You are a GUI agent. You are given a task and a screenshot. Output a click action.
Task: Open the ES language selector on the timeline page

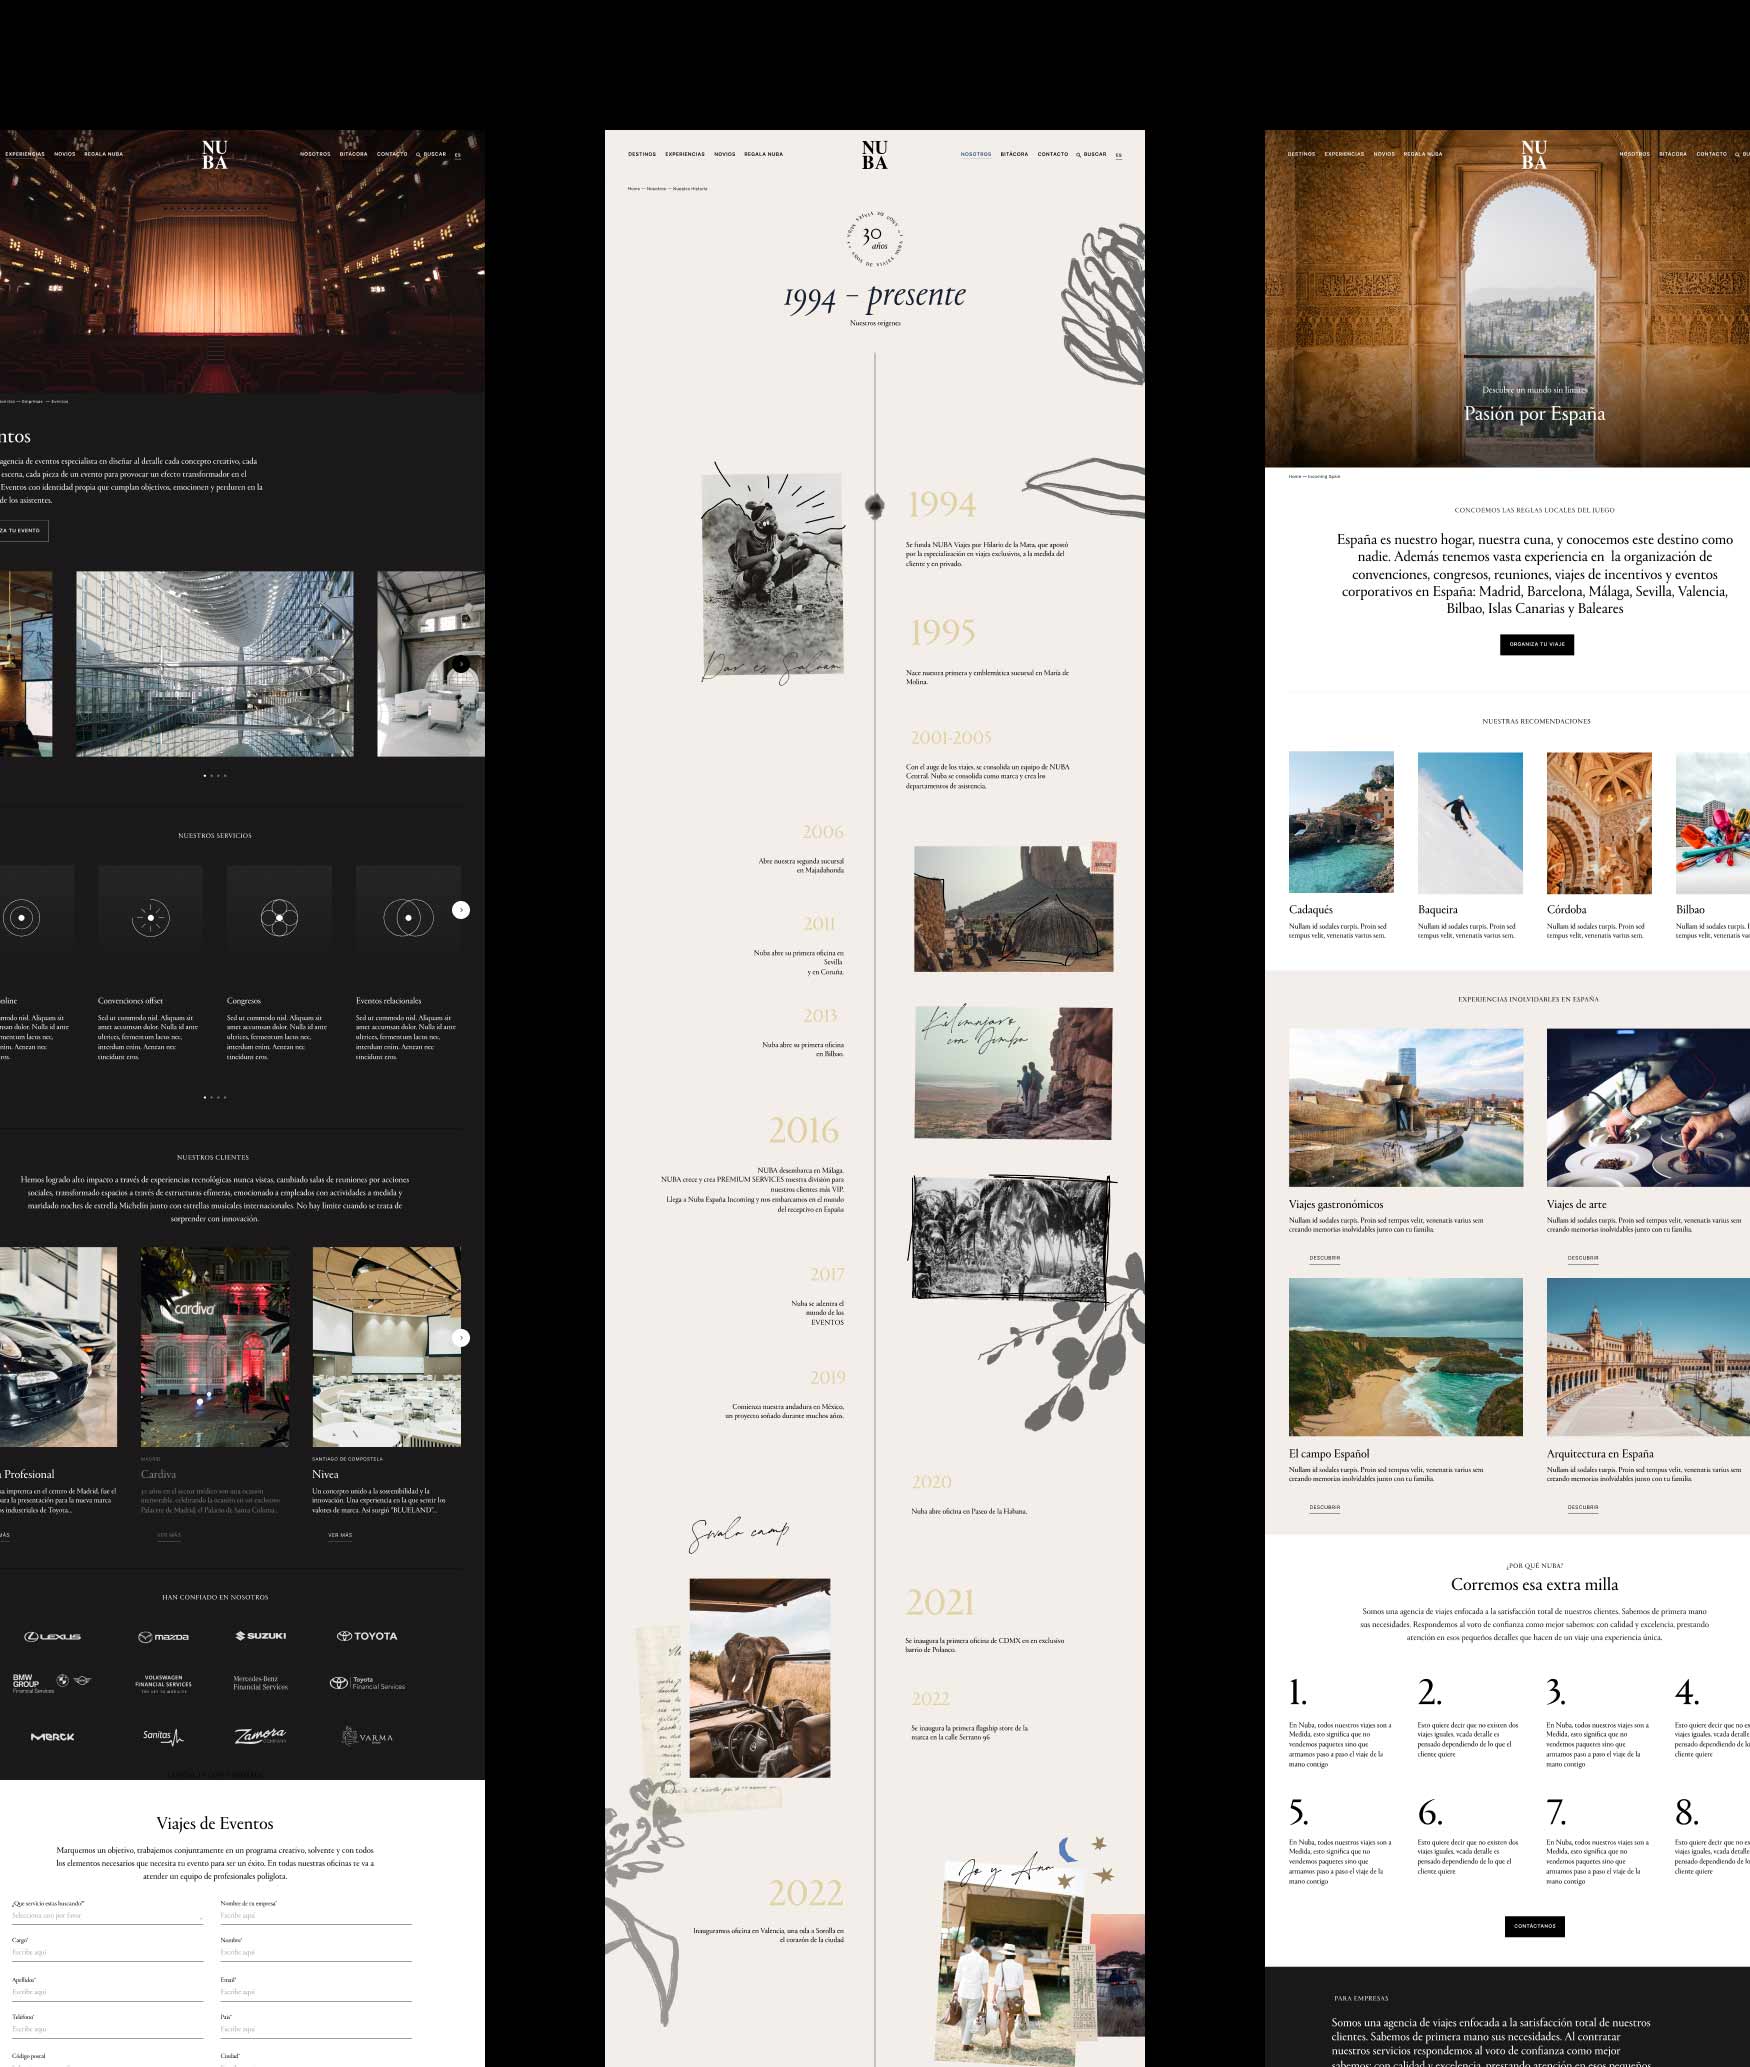click(1119, 155)
